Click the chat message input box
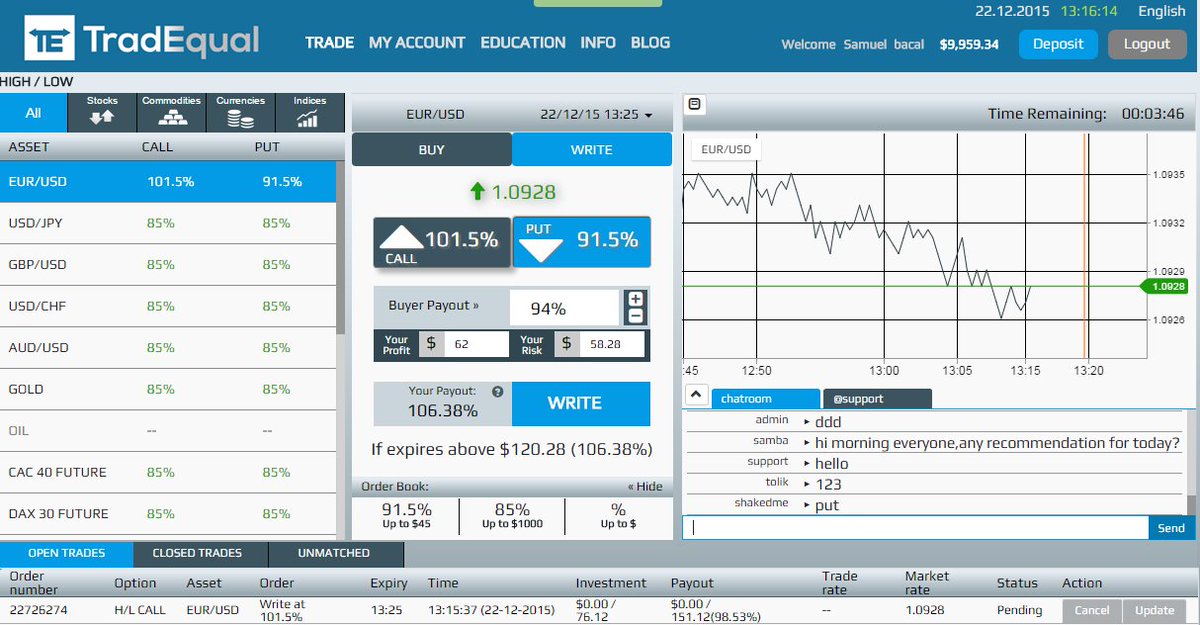 click(x=915, y=528)
